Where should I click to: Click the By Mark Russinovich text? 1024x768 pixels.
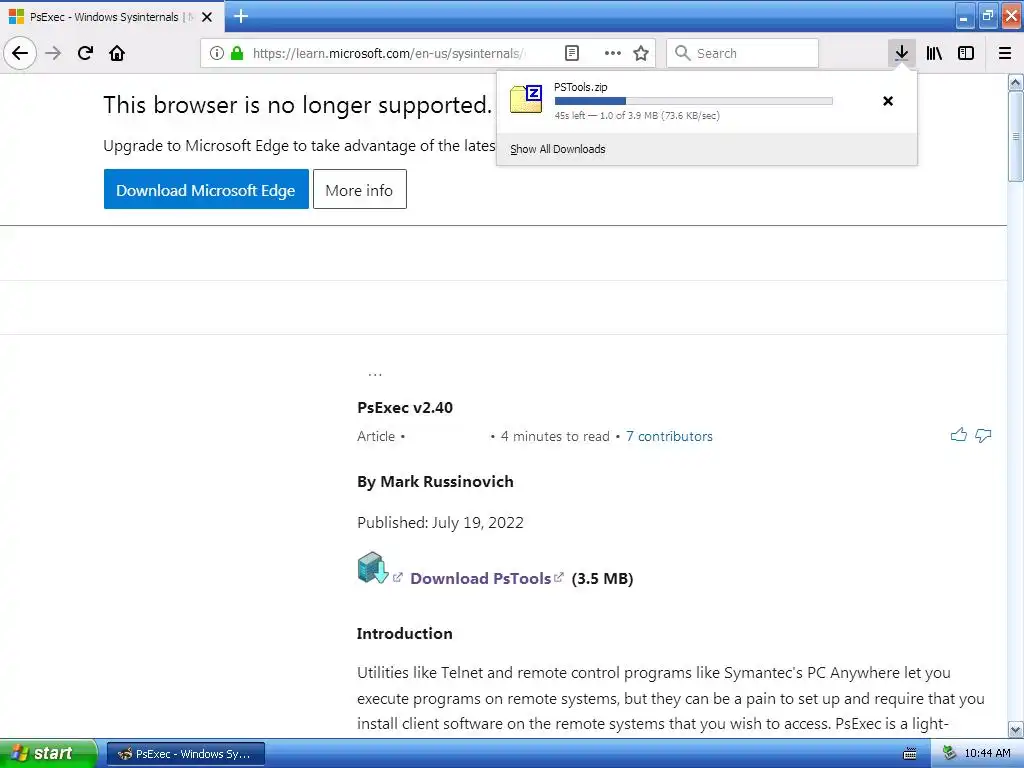point(435,481)
